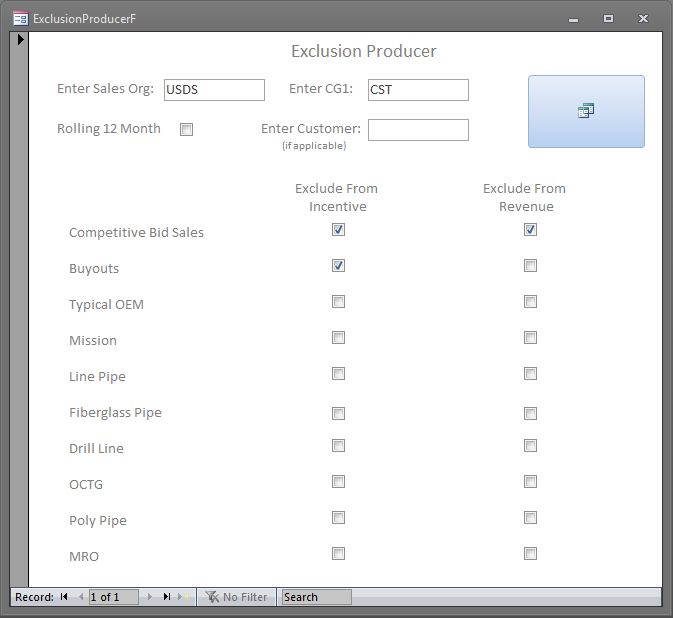Check MRO Exclude From Revenue
673x618 pixels.
point(530,554)
